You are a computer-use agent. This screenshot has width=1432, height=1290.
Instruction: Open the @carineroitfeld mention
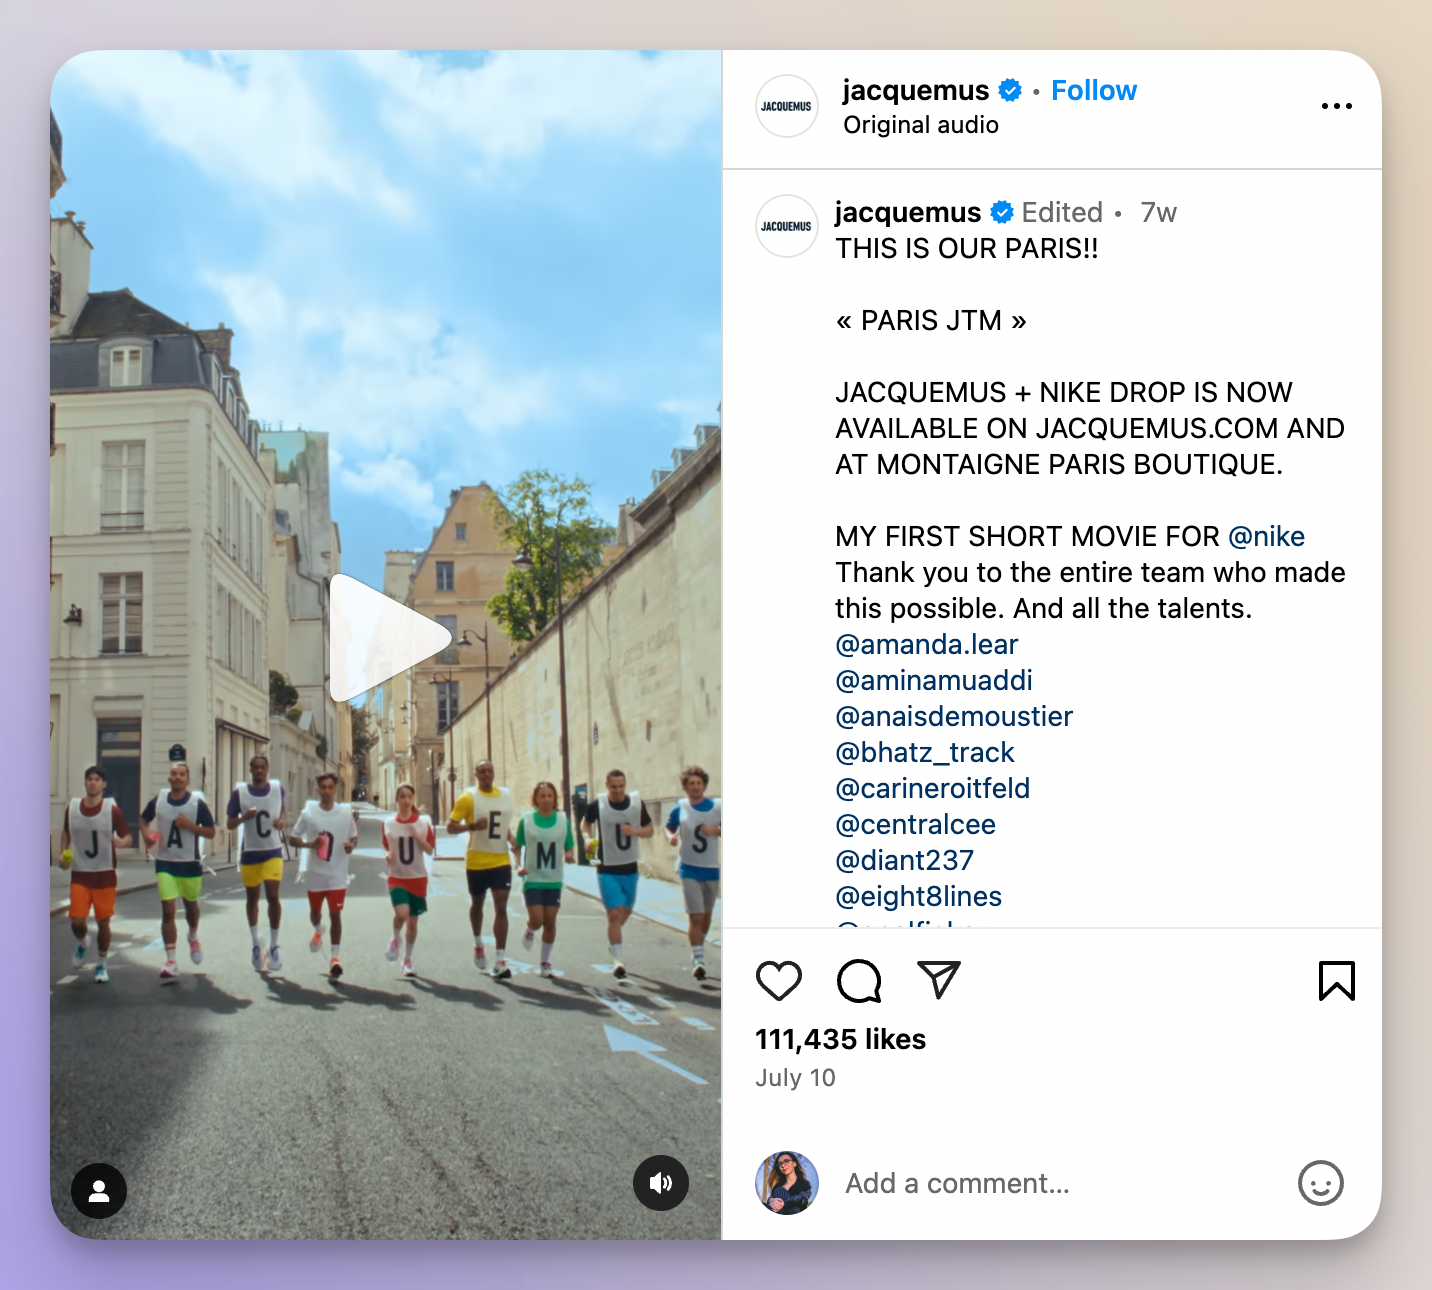(x=933, y=788)
